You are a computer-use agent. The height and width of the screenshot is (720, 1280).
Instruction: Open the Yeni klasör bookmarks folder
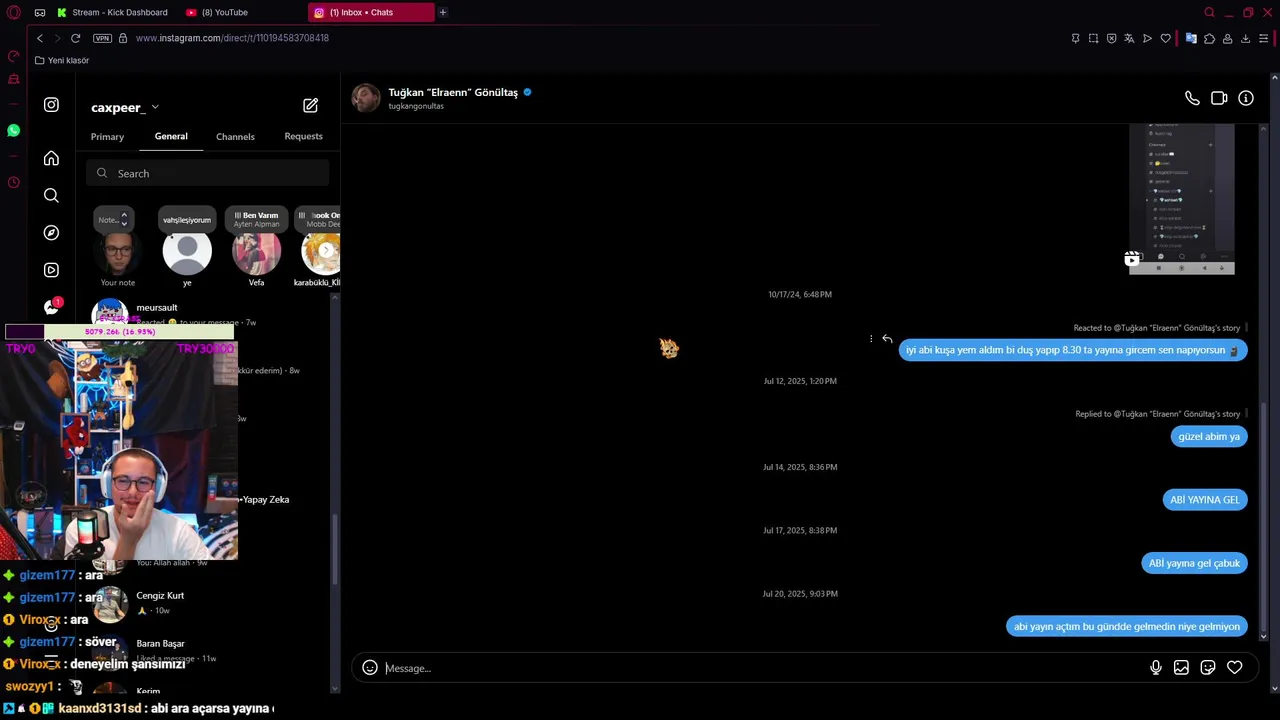pyautogui.click(x=62, y=60)
